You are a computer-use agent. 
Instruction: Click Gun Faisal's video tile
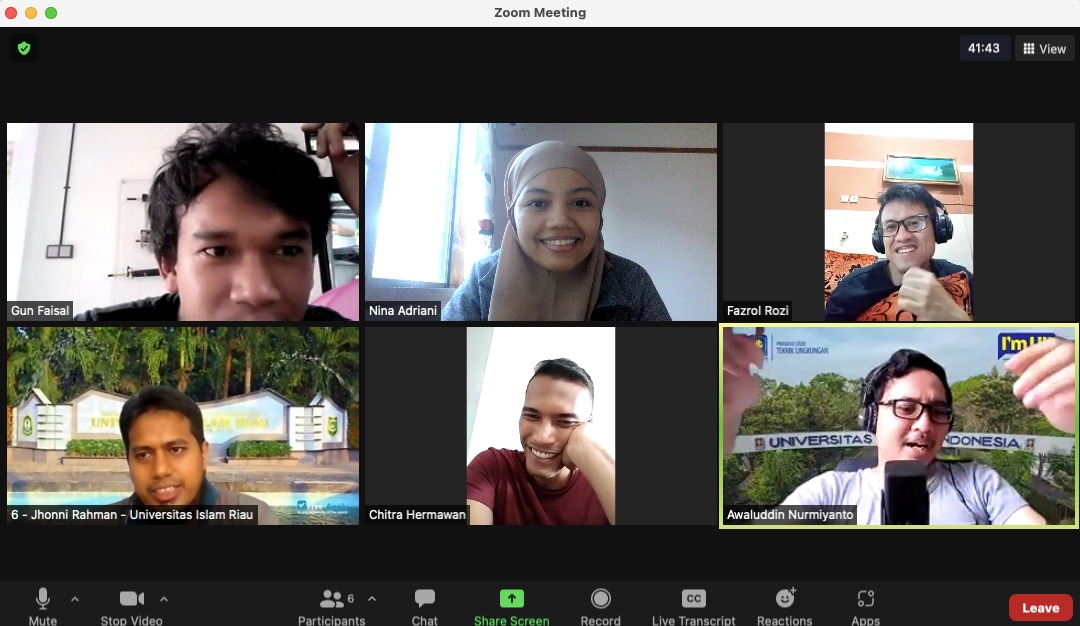pyautogui.click(x=183, y=222)
